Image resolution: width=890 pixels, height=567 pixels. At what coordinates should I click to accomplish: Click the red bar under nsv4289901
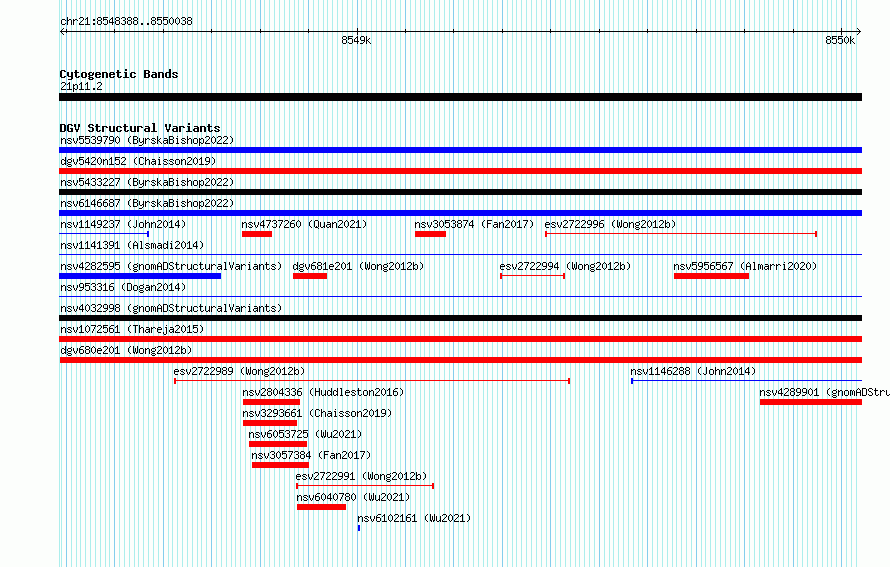click(811, 402)
